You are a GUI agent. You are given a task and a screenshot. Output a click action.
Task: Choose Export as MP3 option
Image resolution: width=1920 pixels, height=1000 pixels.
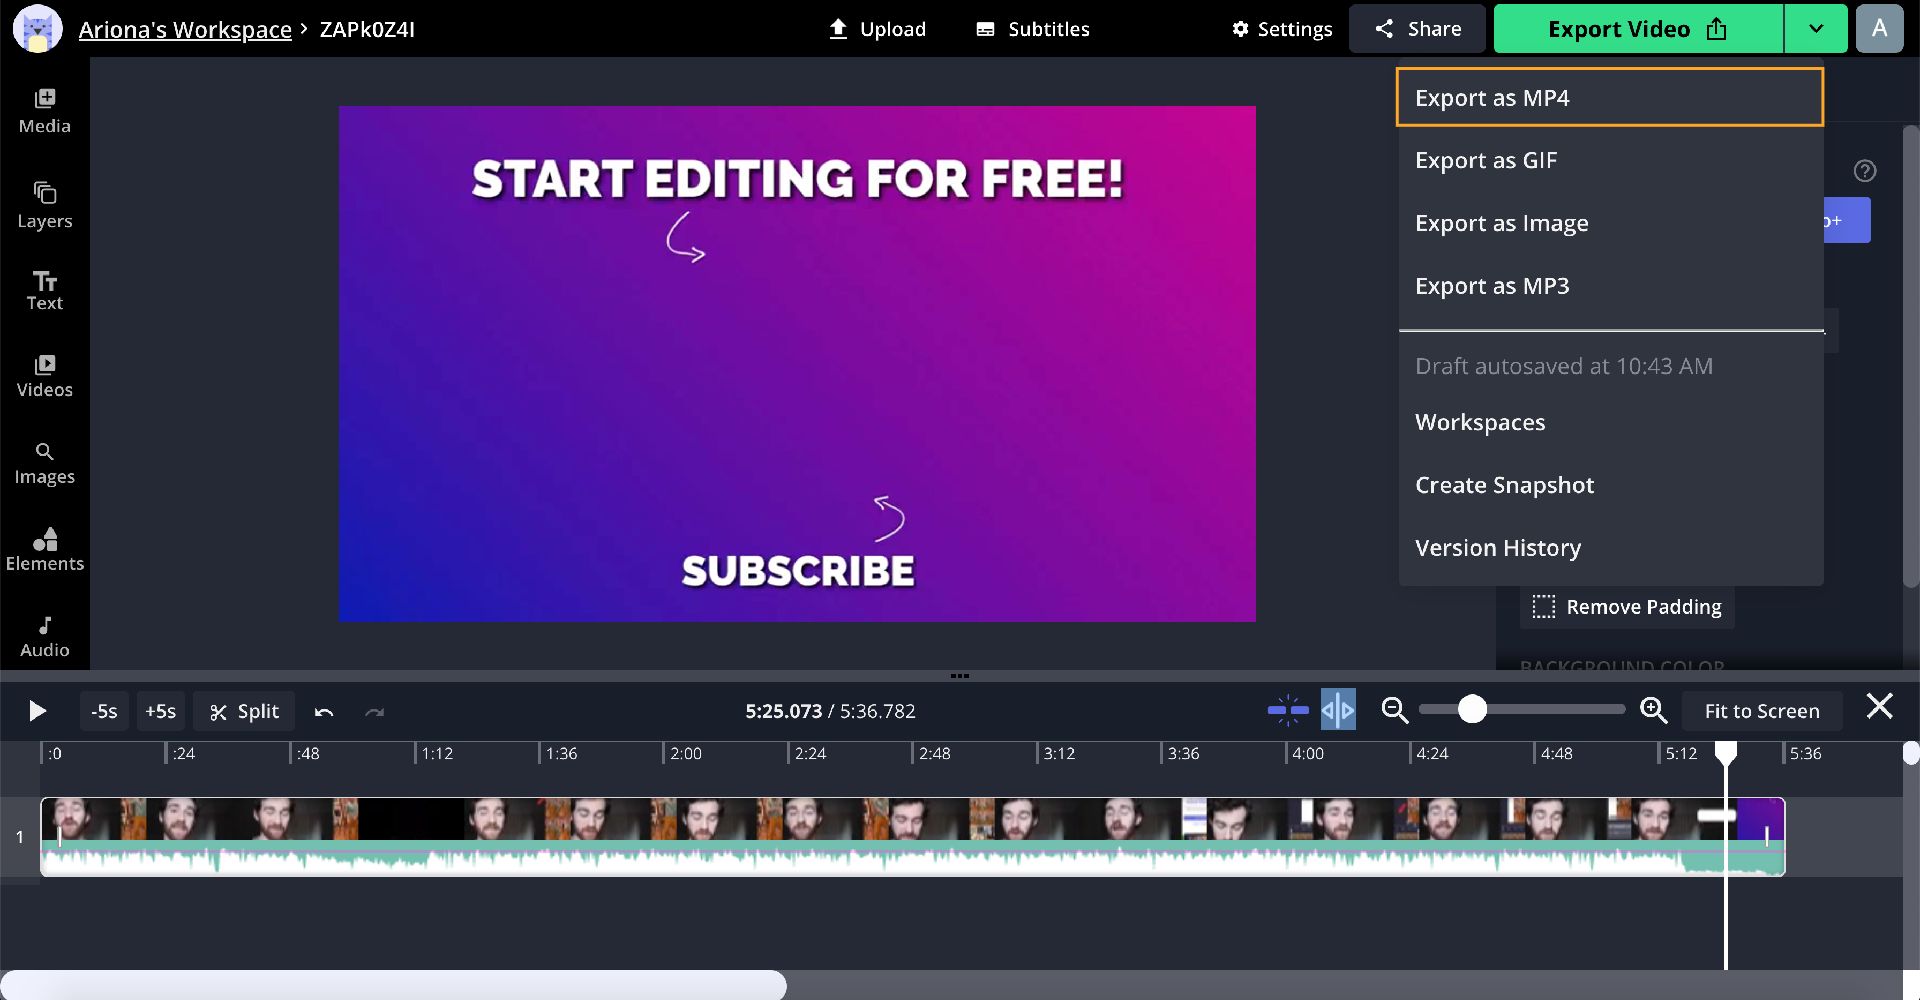[1492, 286]
